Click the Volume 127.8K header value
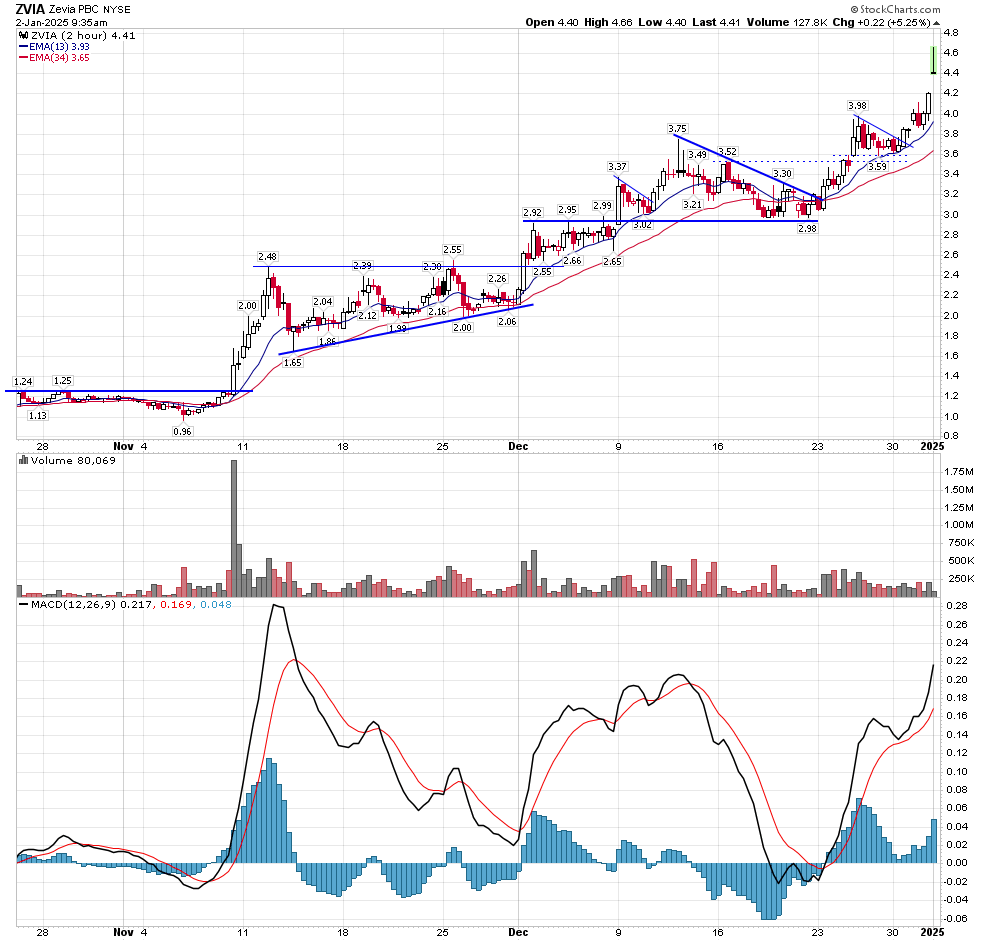Image resolution: width=990 pixels, height=941 pixels. (x=806, y=22)
